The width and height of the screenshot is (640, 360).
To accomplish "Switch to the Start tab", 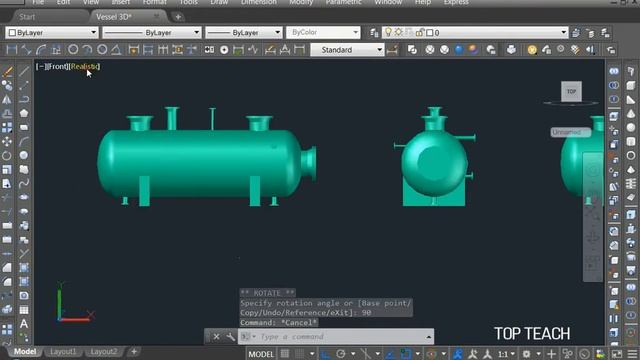I will click(x=27, y=17).
